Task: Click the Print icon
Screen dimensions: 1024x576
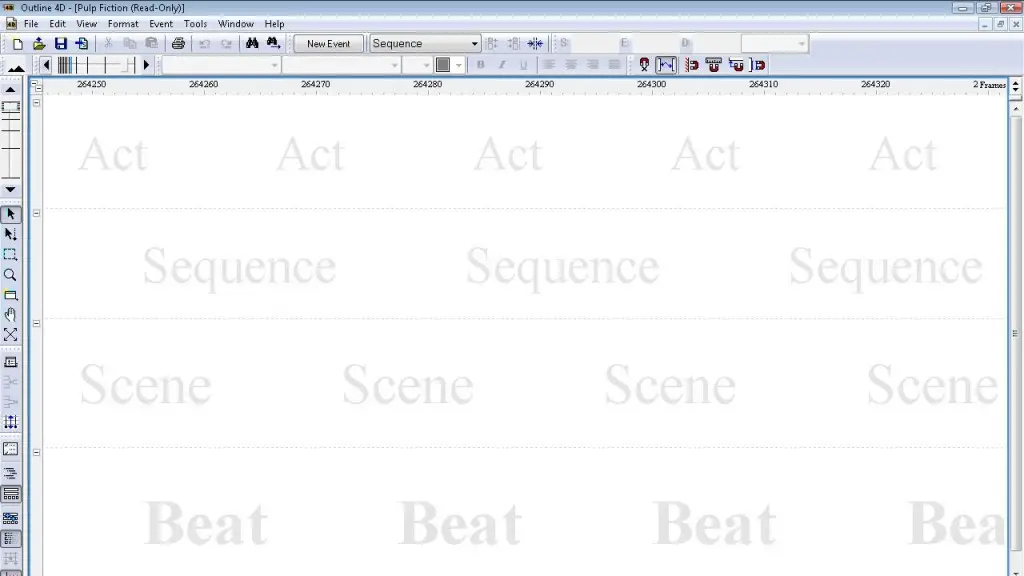Action: [x=178, y=44]
